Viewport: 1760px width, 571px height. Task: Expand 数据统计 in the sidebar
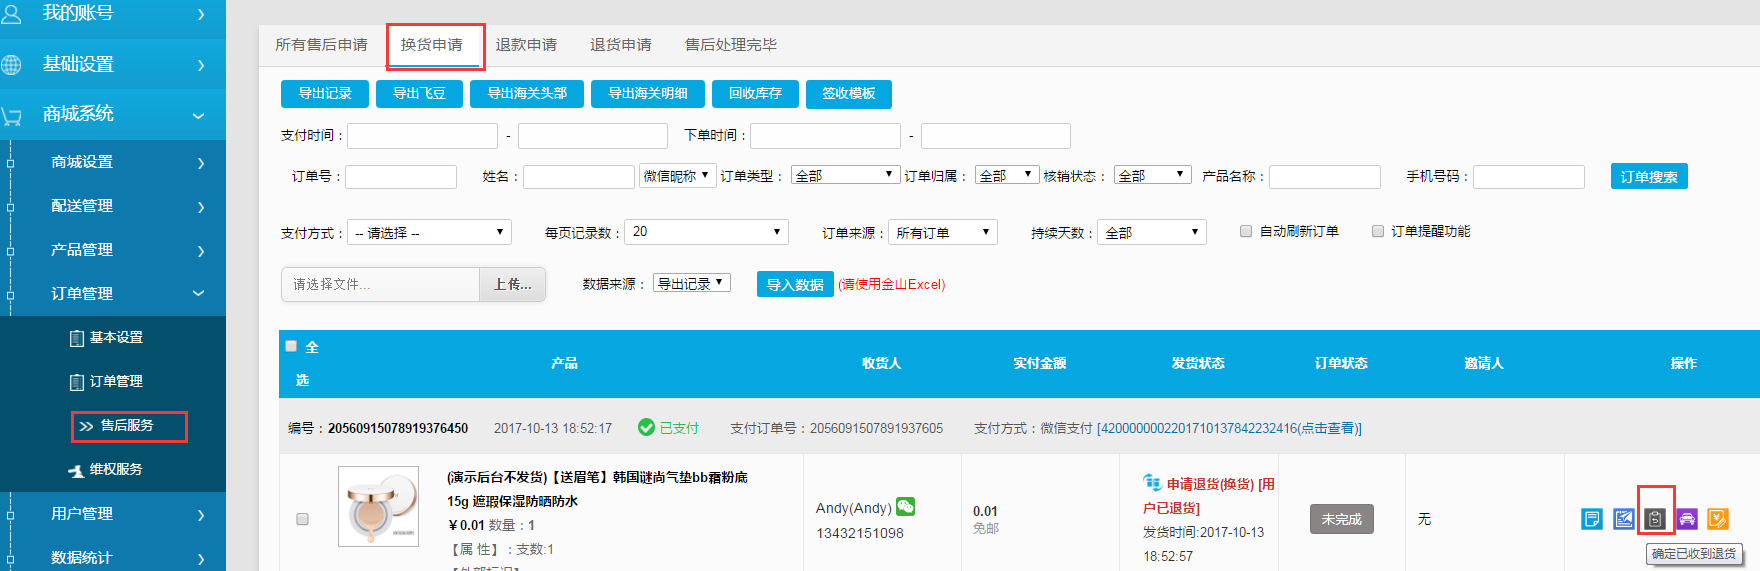[x=113, y=557]
